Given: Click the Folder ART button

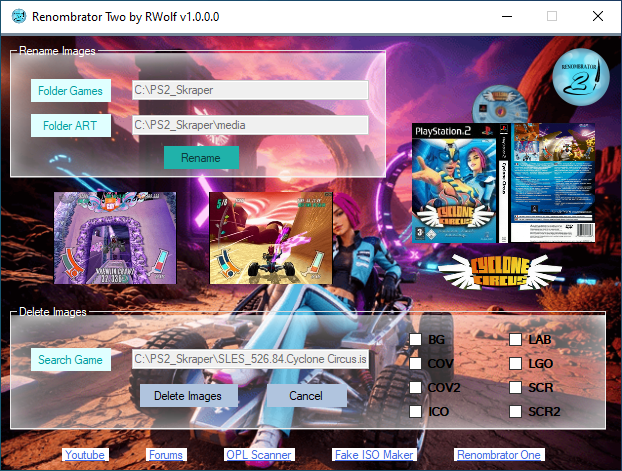Looking at the screenshot, I should 71,125.
